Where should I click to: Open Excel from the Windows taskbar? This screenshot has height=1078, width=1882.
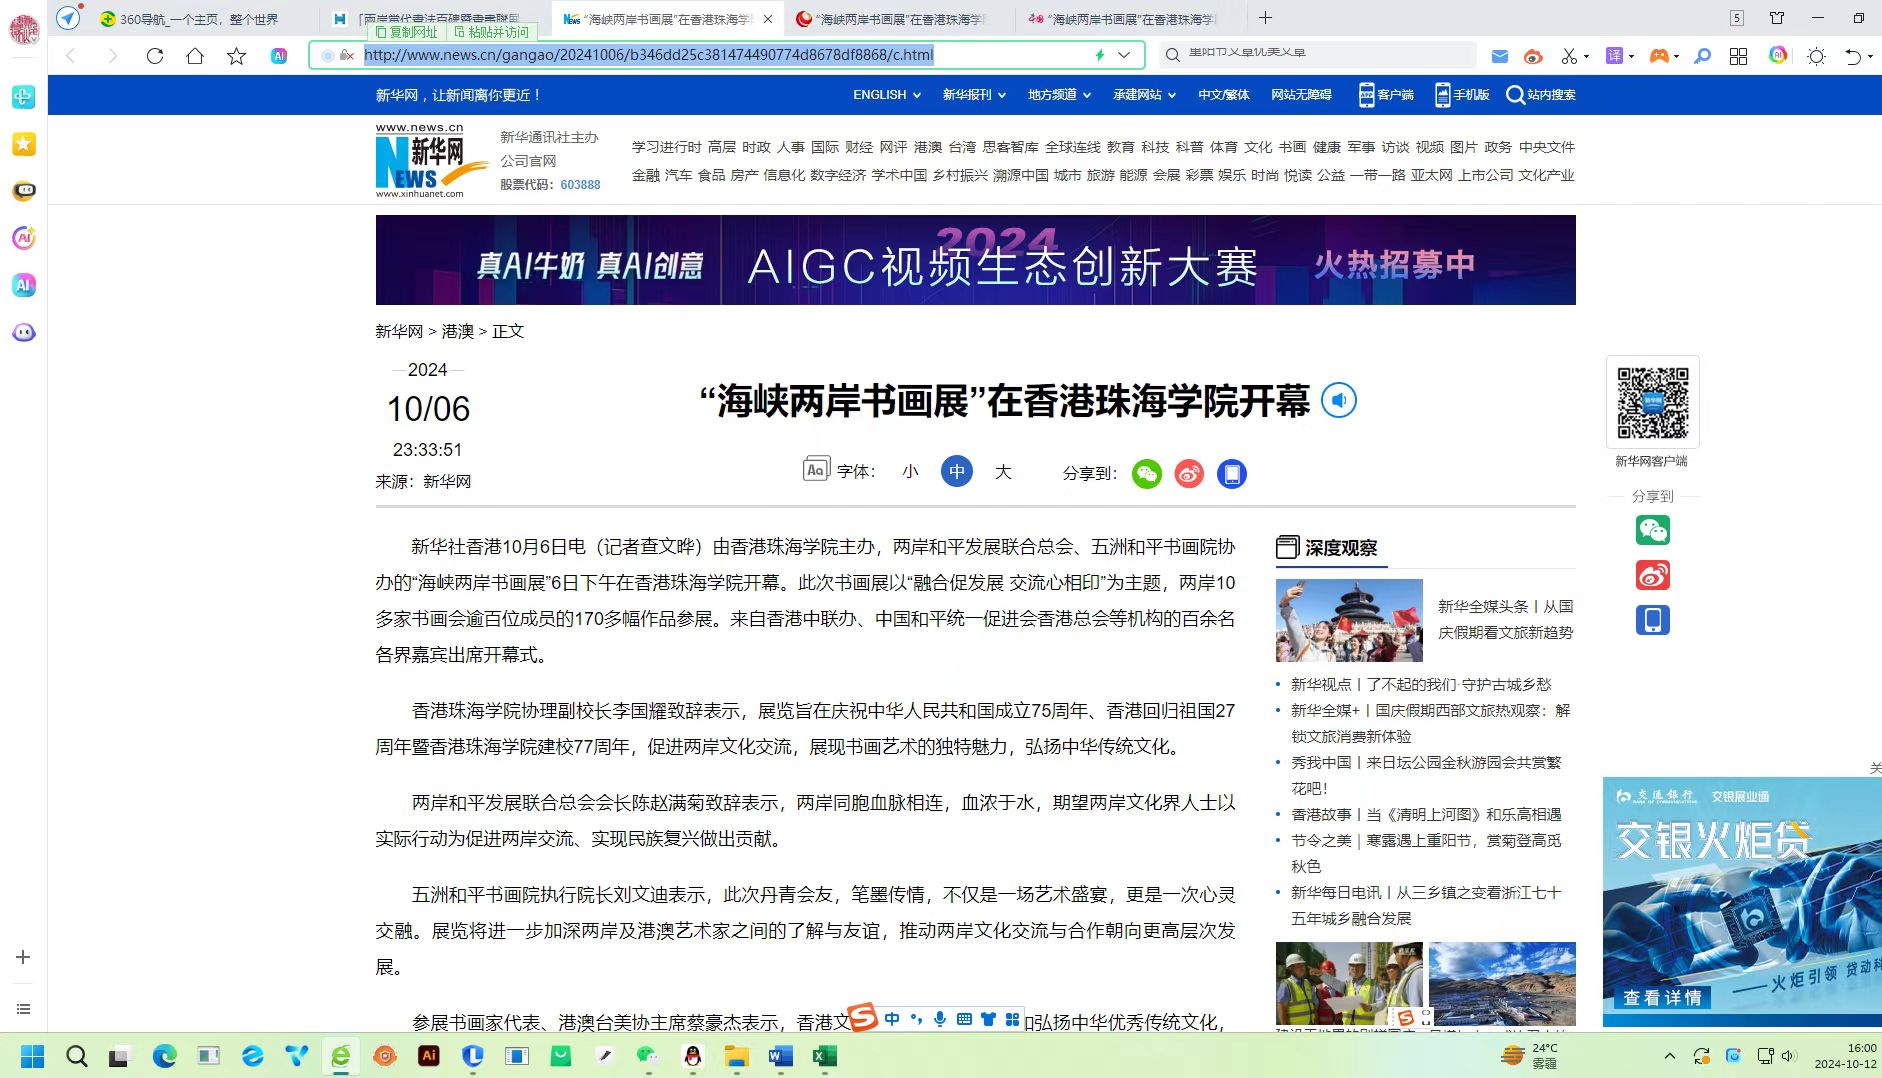click(x=824, y=1056)
